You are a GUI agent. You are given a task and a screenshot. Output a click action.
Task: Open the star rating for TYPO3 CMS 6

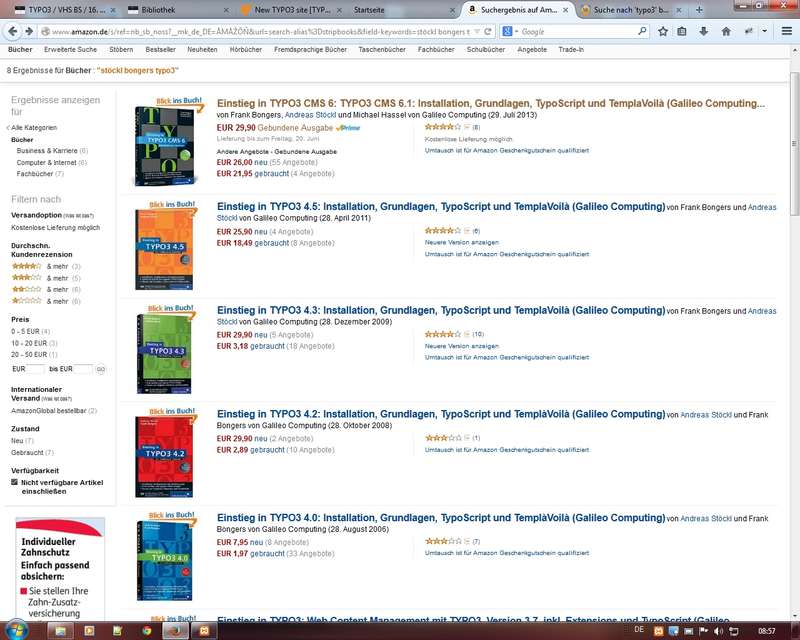tap(443, 127)
